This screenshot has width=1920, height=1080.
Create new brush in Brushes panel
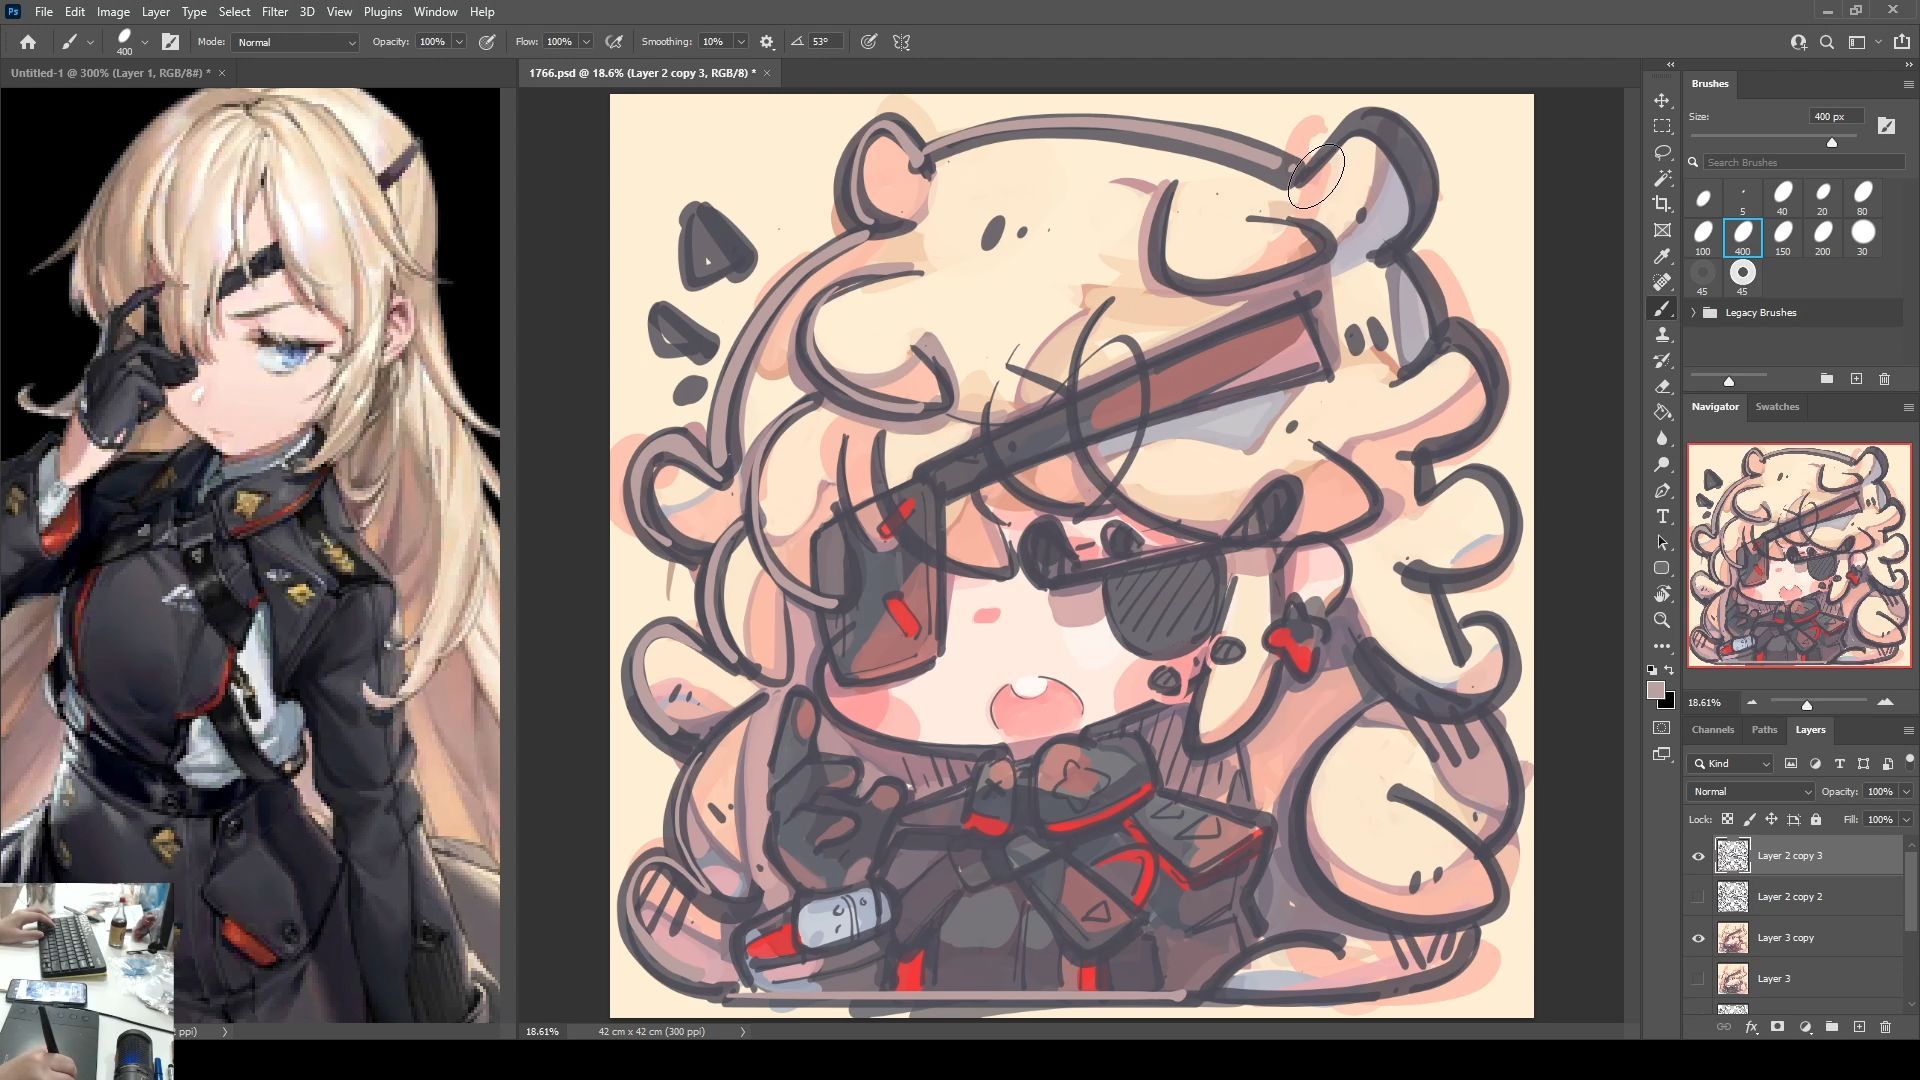tap(1856, 379)
